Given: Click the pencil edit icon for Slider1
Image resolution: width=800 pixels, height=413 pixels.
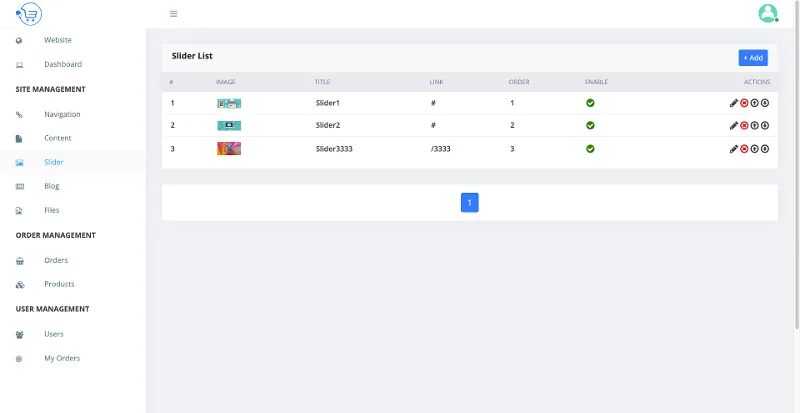Looking at the screenshot, I should pos(734,103).
